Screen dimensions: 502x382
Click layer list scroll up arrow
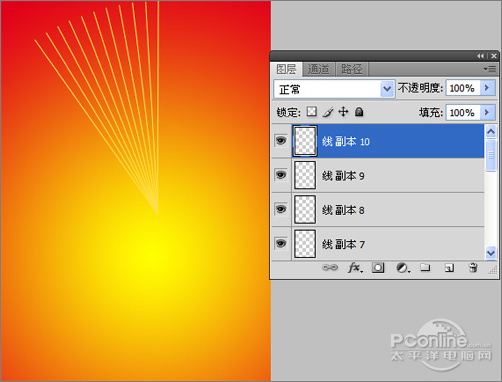coord(491,132)
